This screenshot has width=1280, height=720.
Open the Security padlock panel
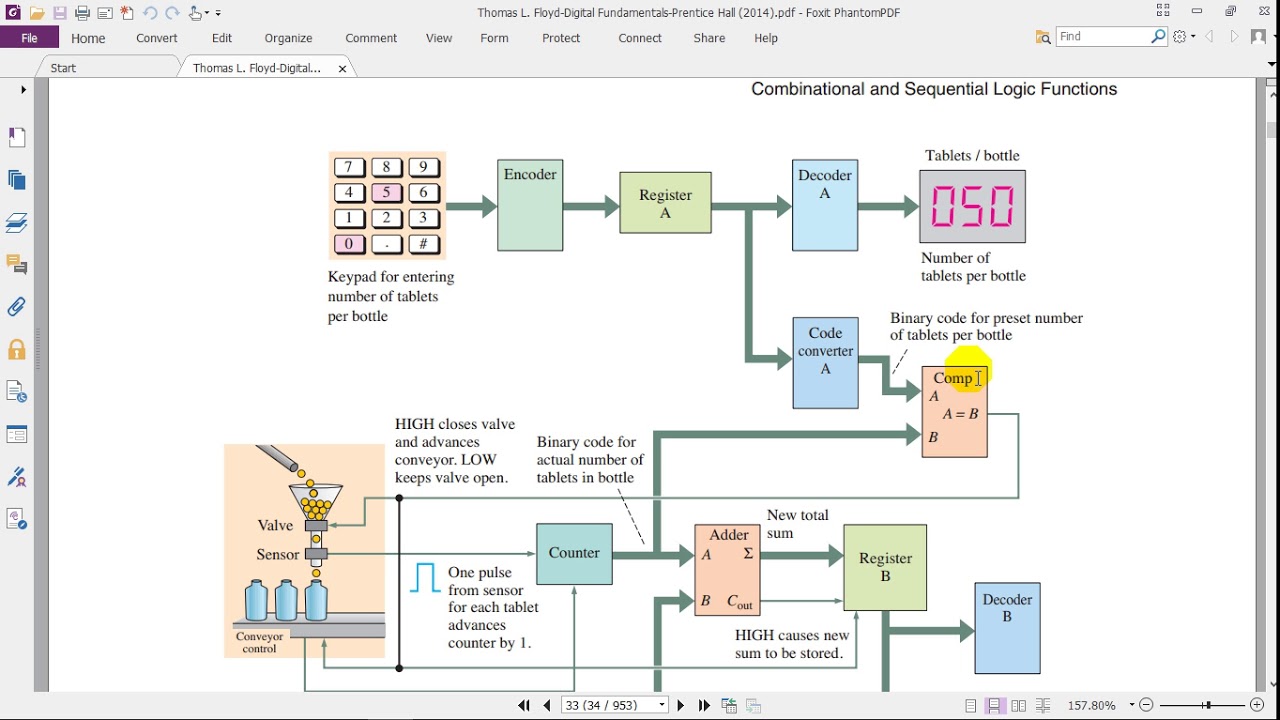click(x=17, y=349)
